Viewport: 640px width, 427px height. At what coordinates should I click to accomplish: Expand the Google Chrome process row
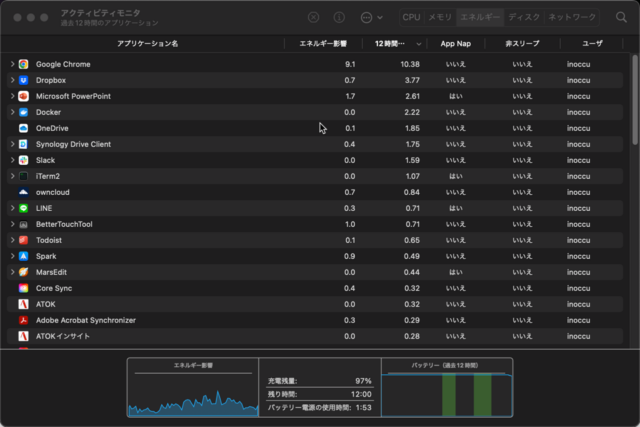(12, 64)
